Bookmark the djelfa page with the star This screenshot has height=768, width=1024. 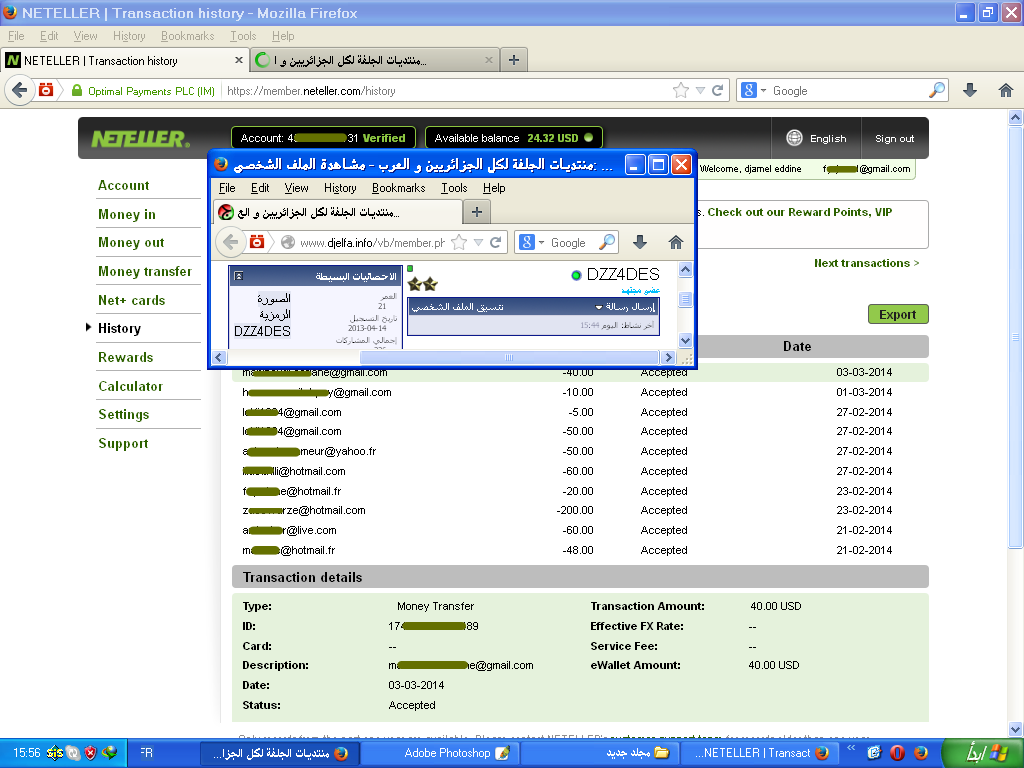pyautogui.click(x=459, y=242)
